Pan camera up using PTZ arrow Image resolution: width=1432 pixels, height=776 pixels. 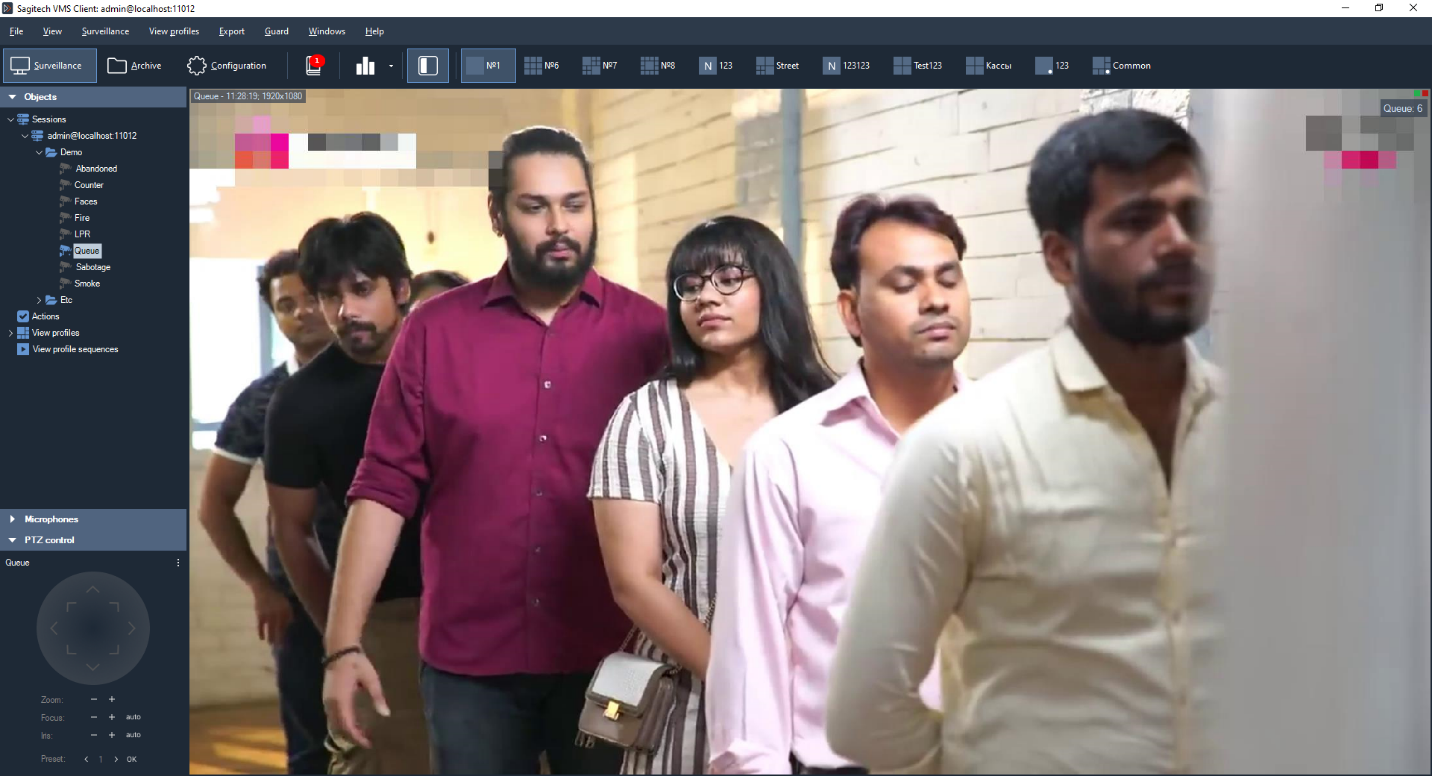93,590
